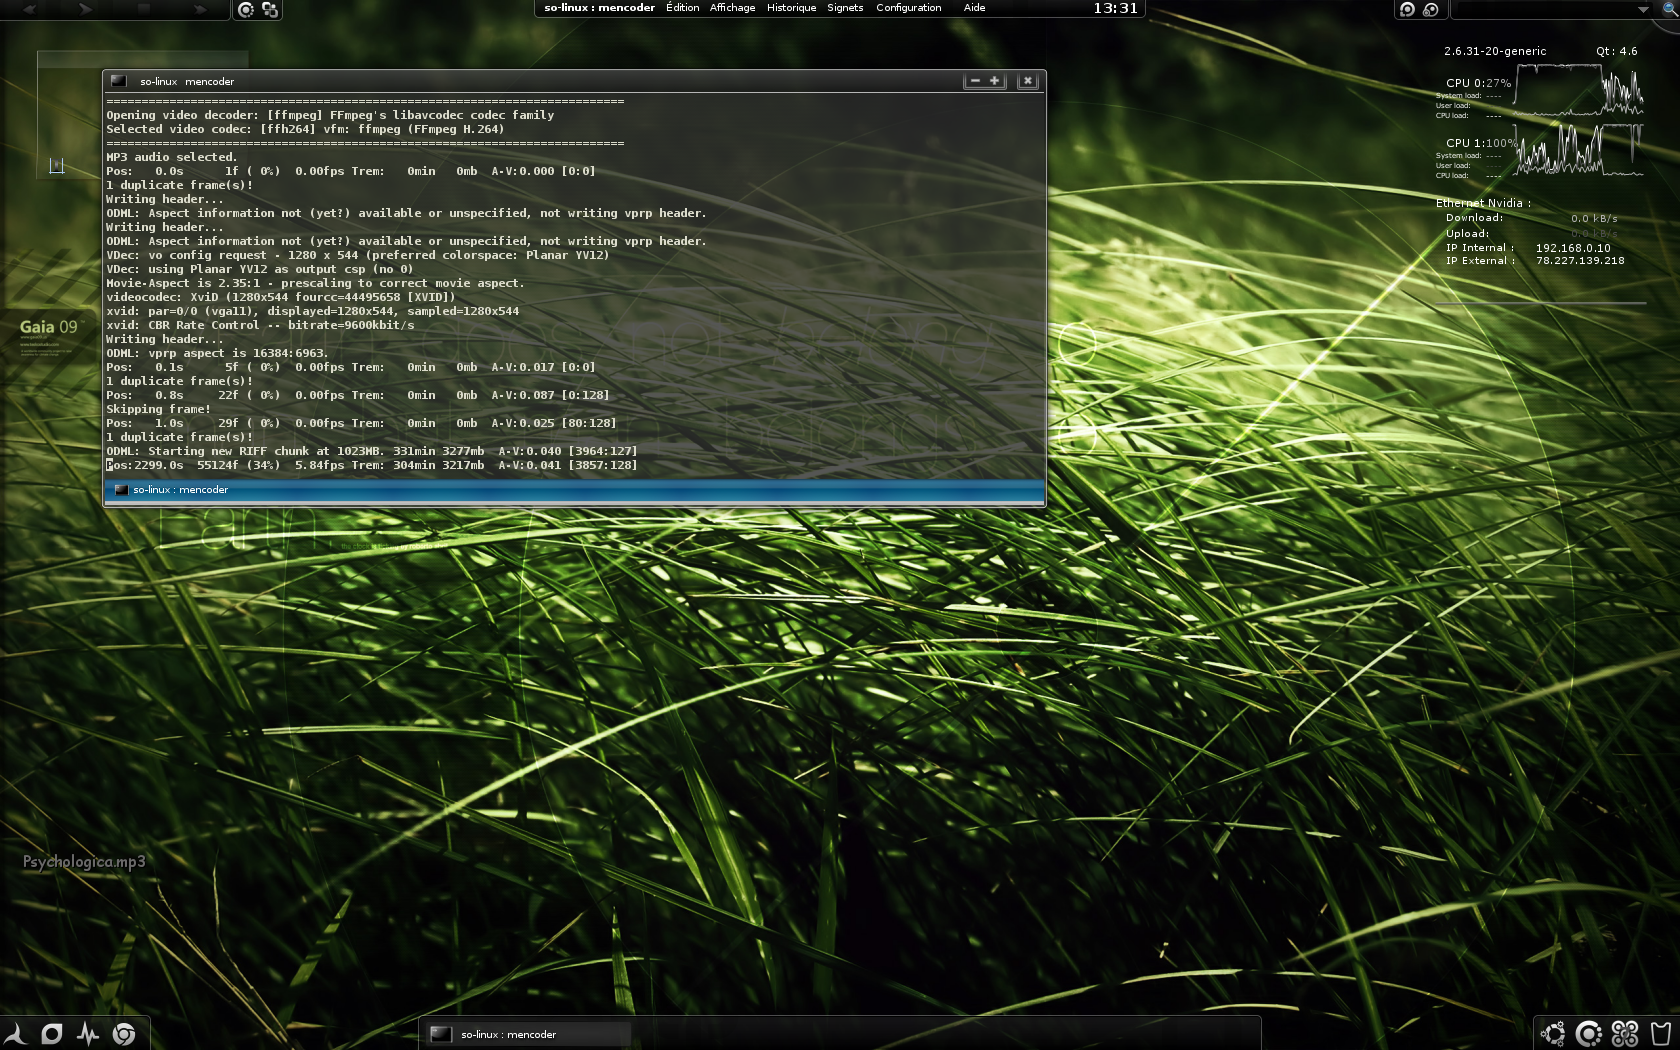The height and width of the screenshot is (1050, 1680).
Task: Click the 'MP3 audio selected.' terminal line
Action: 172,157
